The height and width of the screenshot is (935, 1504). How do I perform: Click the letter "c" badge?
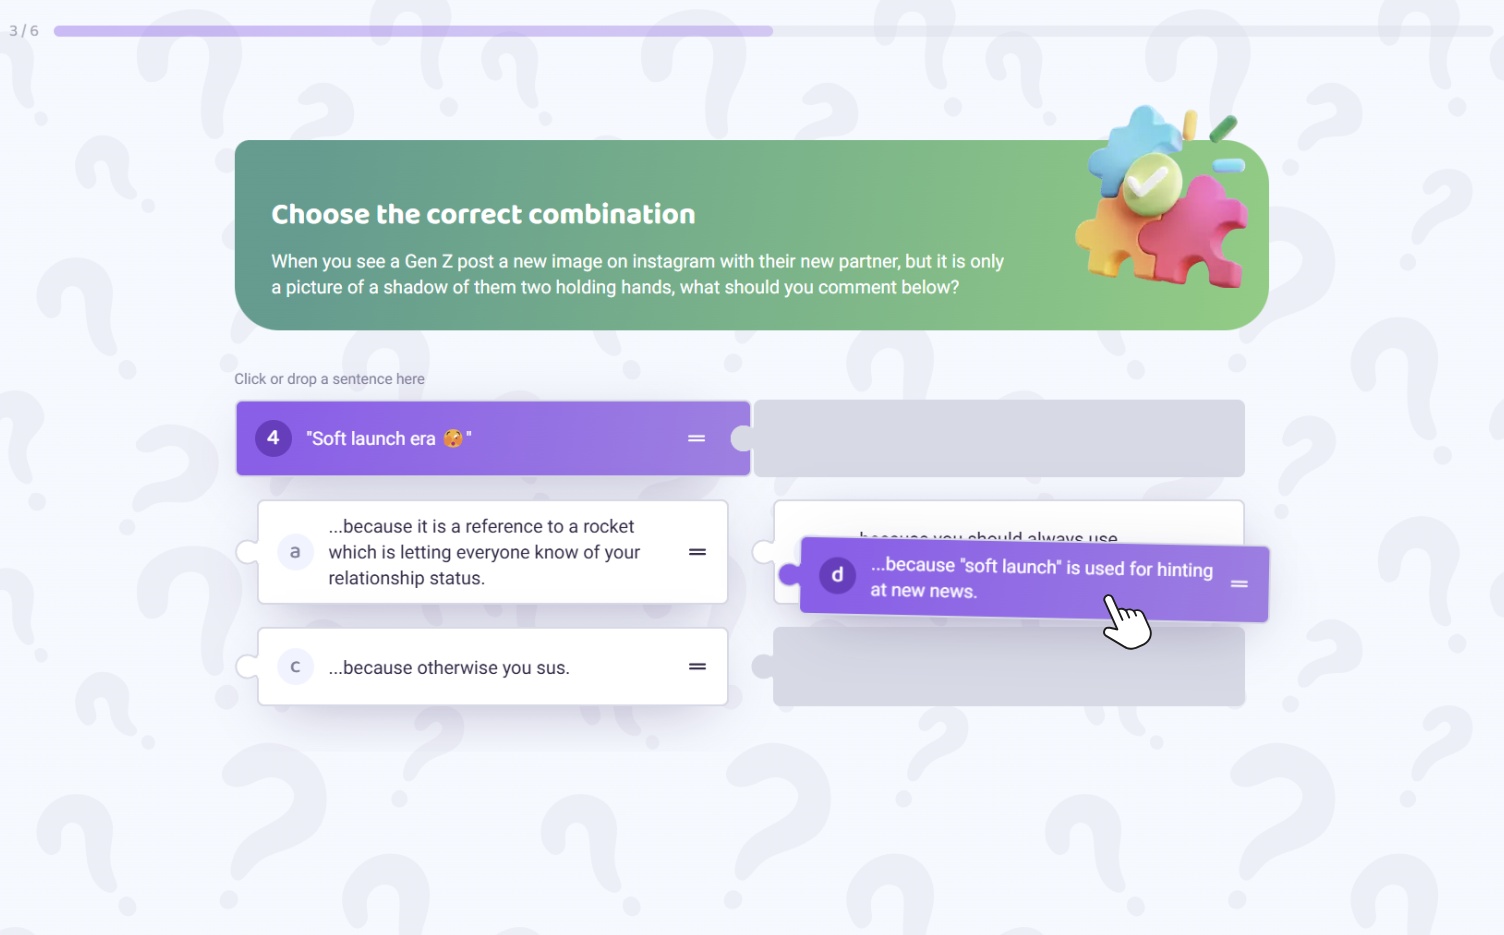[295, 667]
